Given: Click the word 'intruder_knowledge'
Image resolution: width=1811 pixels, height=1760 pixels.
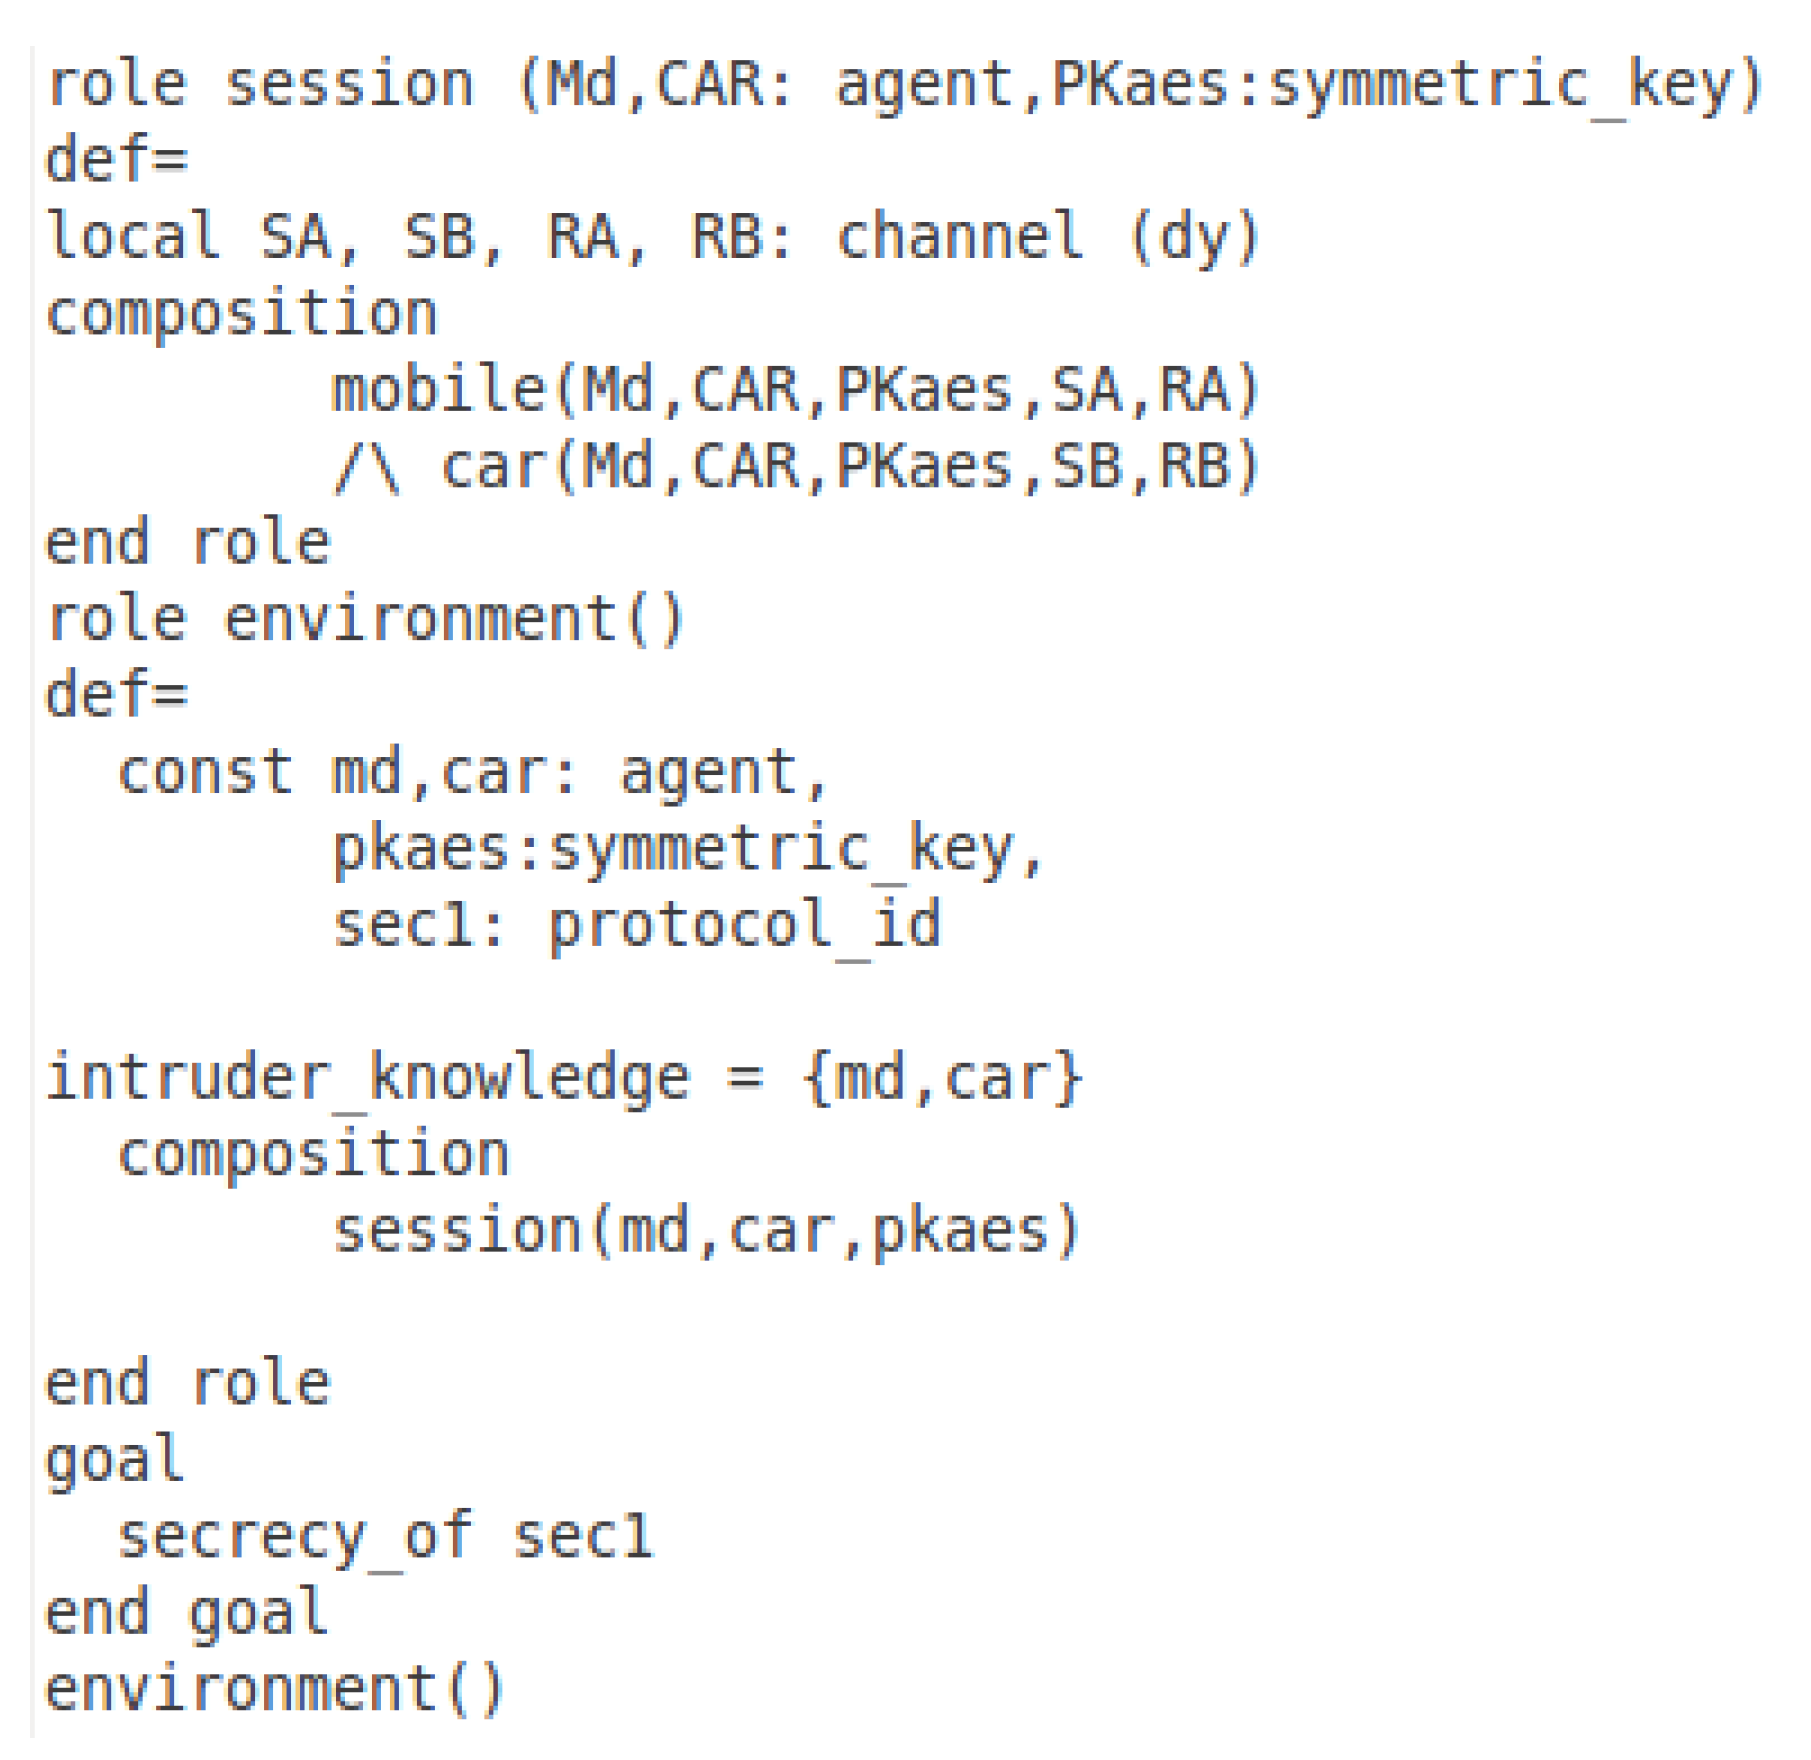Looking at the screenshot, I should click(x=368, y=1078).
